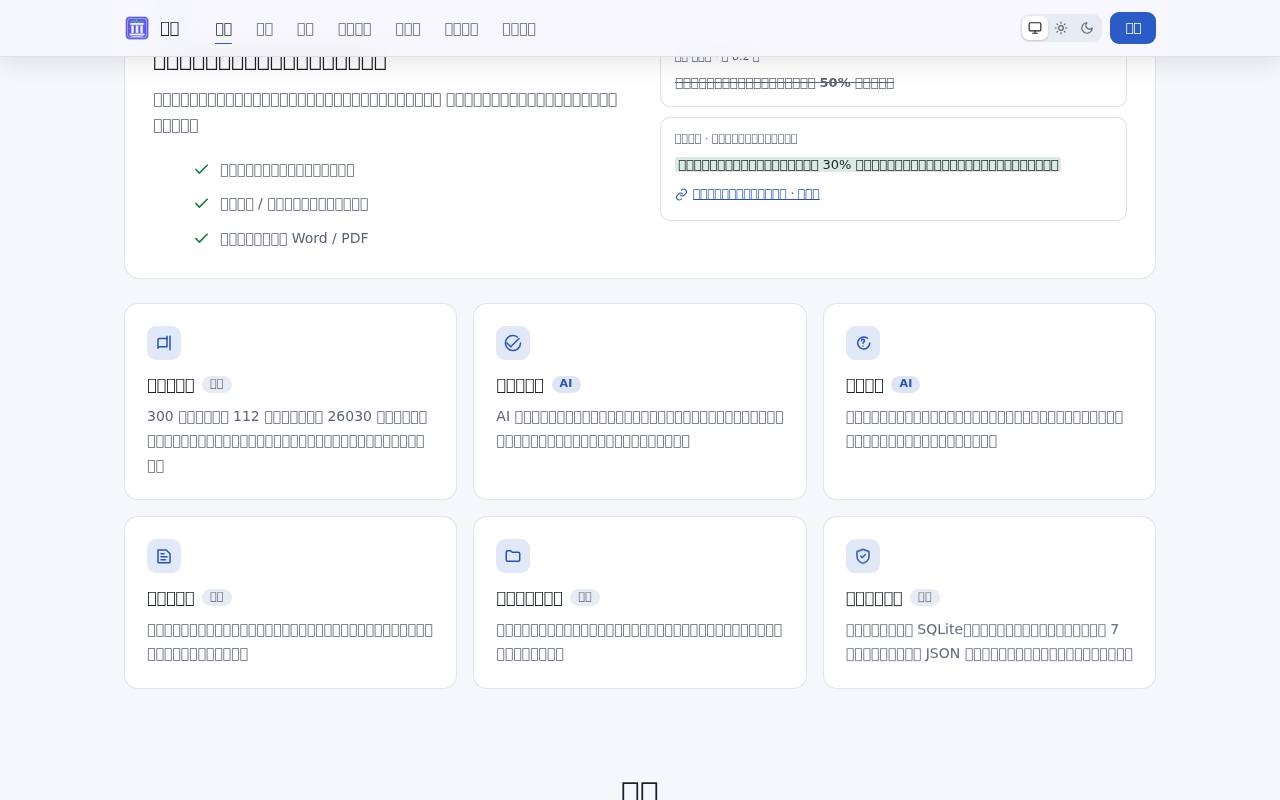Click the checkmark beside the "Word / PDF" line
Image resolution: width=1280 pixels, height=800 pixels.
202,238
